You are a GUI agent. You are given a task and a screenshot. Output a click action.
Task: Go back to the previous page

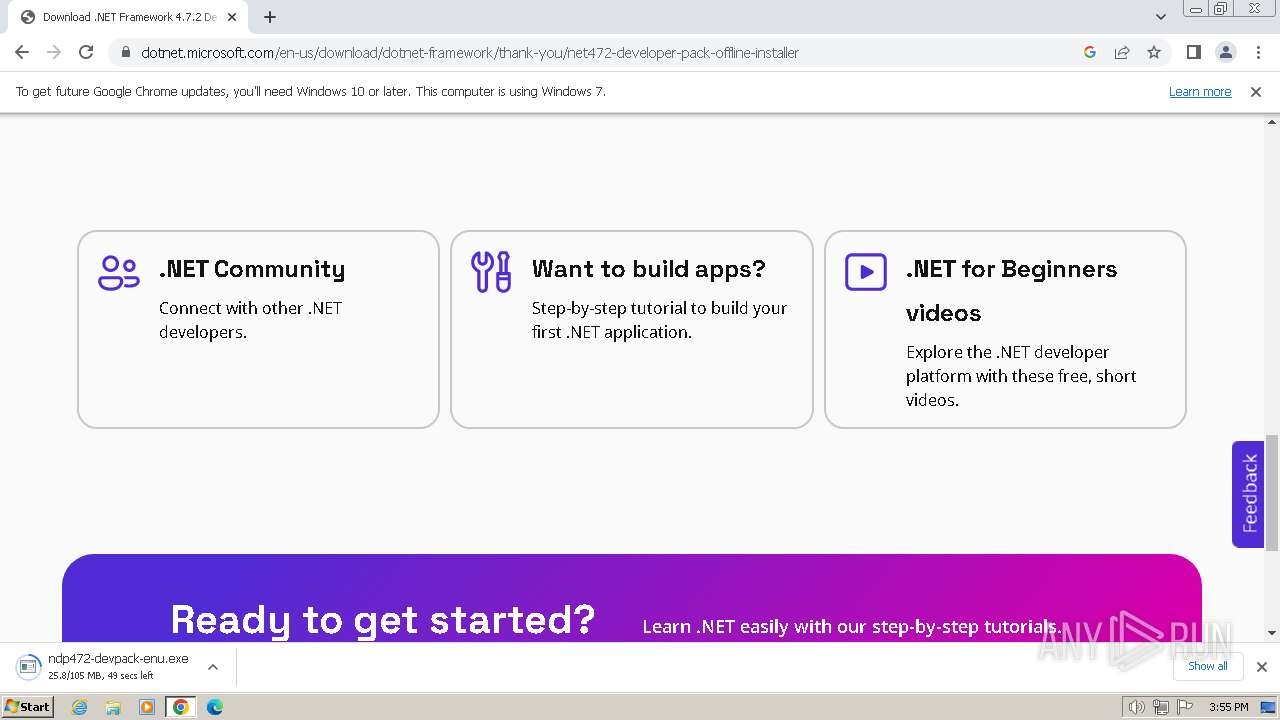coord(22,52)
